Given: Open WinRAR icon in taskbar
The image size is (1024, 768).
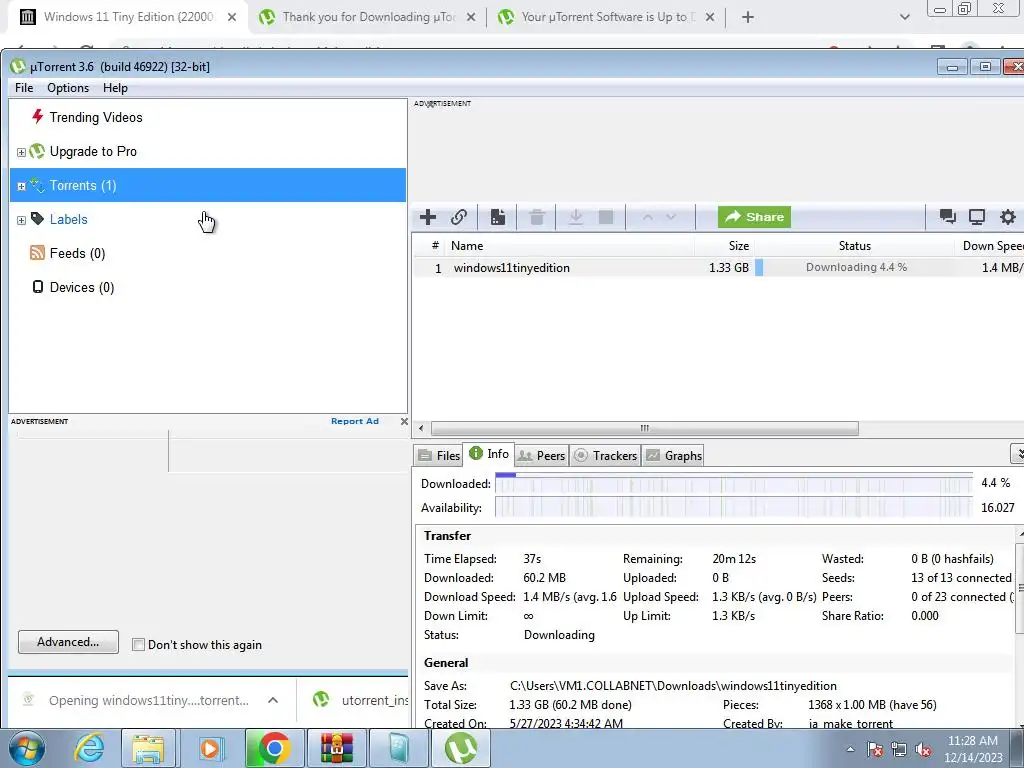Looking at the screenshot, I should point(336,748).
